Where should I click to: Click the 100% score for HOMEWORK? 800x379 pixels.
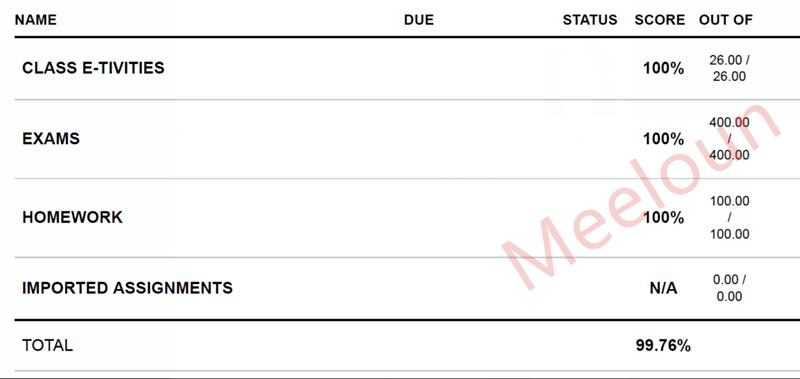[663, 217]
